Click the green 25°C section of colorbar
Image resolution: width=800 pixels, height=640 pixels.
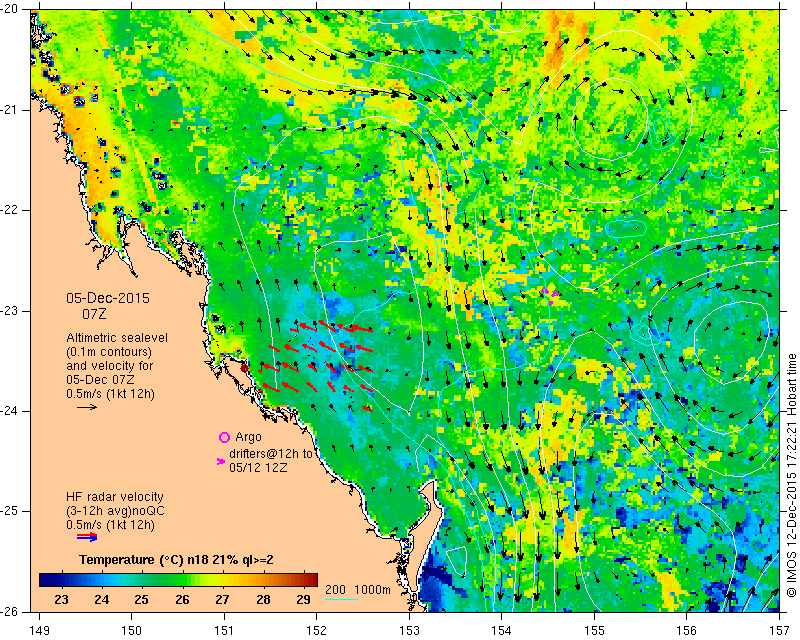tap(141, 580)
